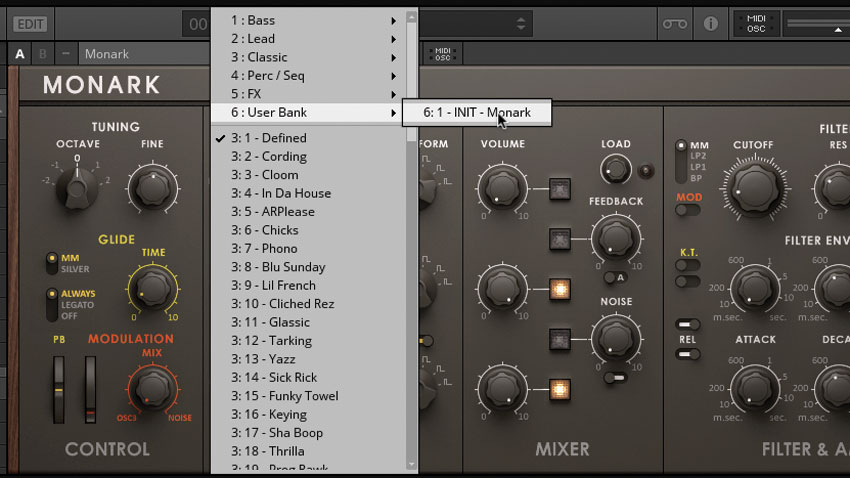Select preset 3: 5 - ARPlease
This screenshot has width=850, height=478.
[309, 212]
